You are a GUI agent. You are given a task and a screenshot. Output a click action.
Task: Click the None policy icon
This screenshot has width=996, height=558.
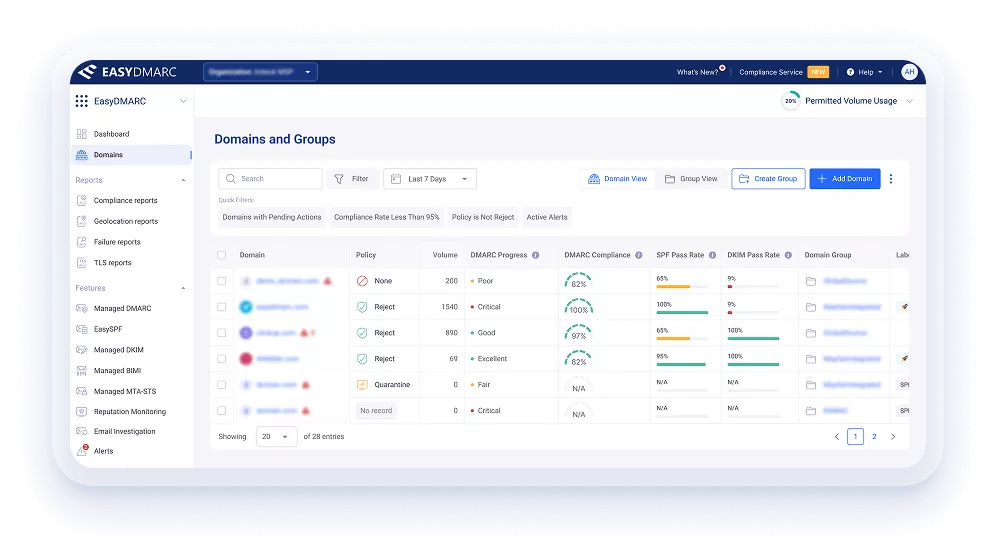click(362, 282)
